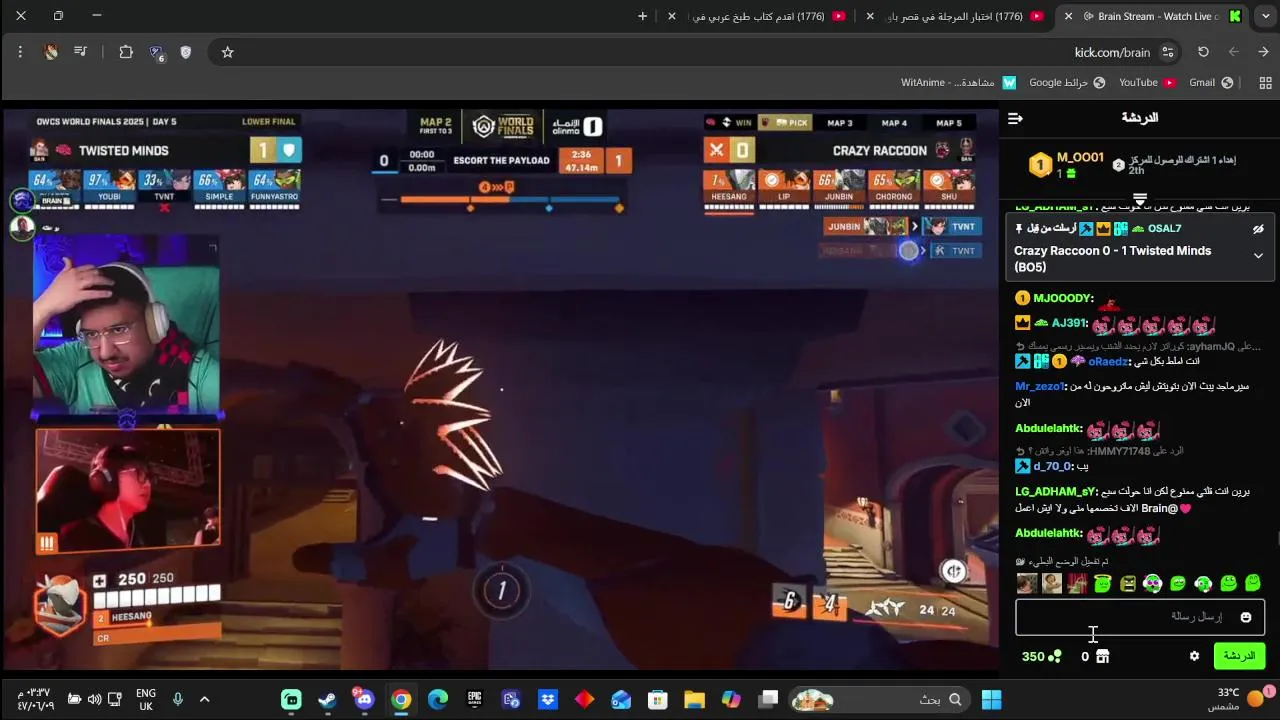Open the weather widget showing 33°C

1241,699
